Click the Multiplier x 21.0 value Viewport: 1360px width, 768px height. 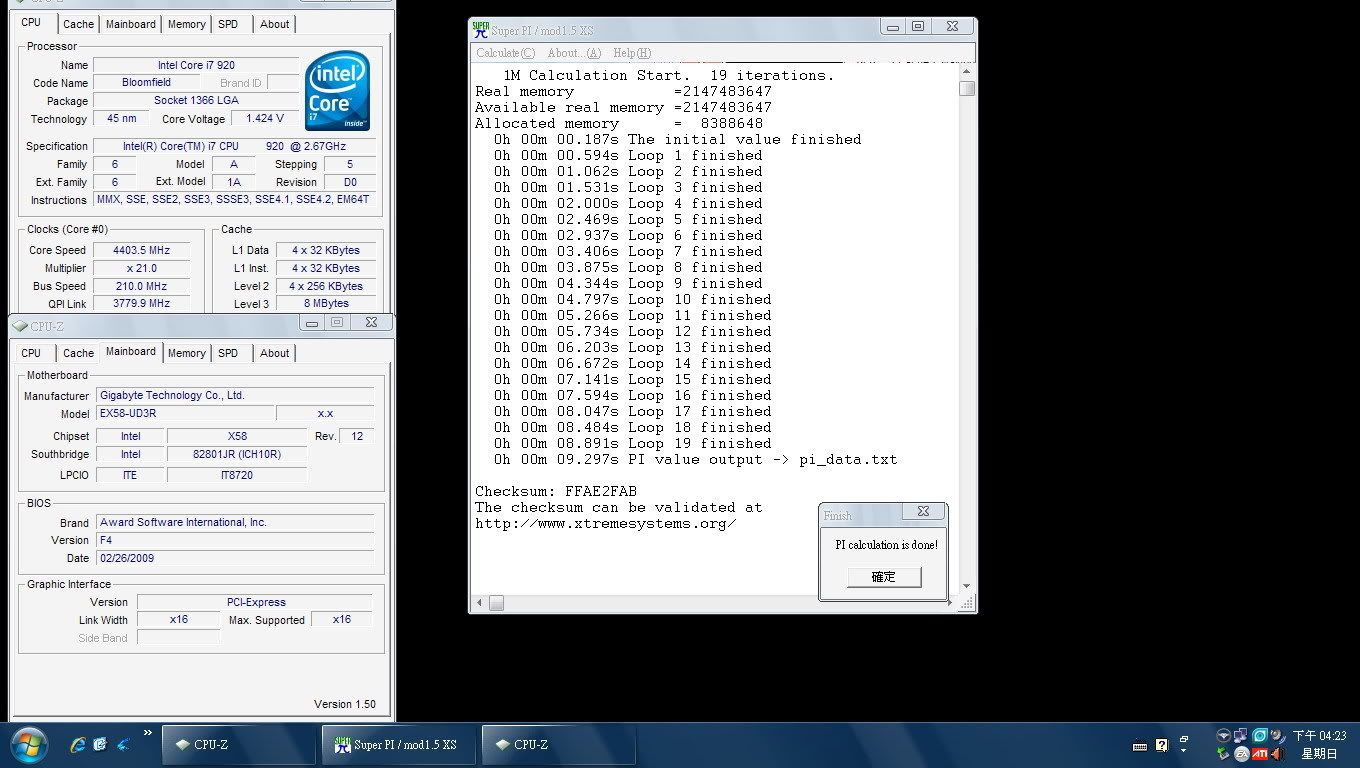[x=140, y=268]
